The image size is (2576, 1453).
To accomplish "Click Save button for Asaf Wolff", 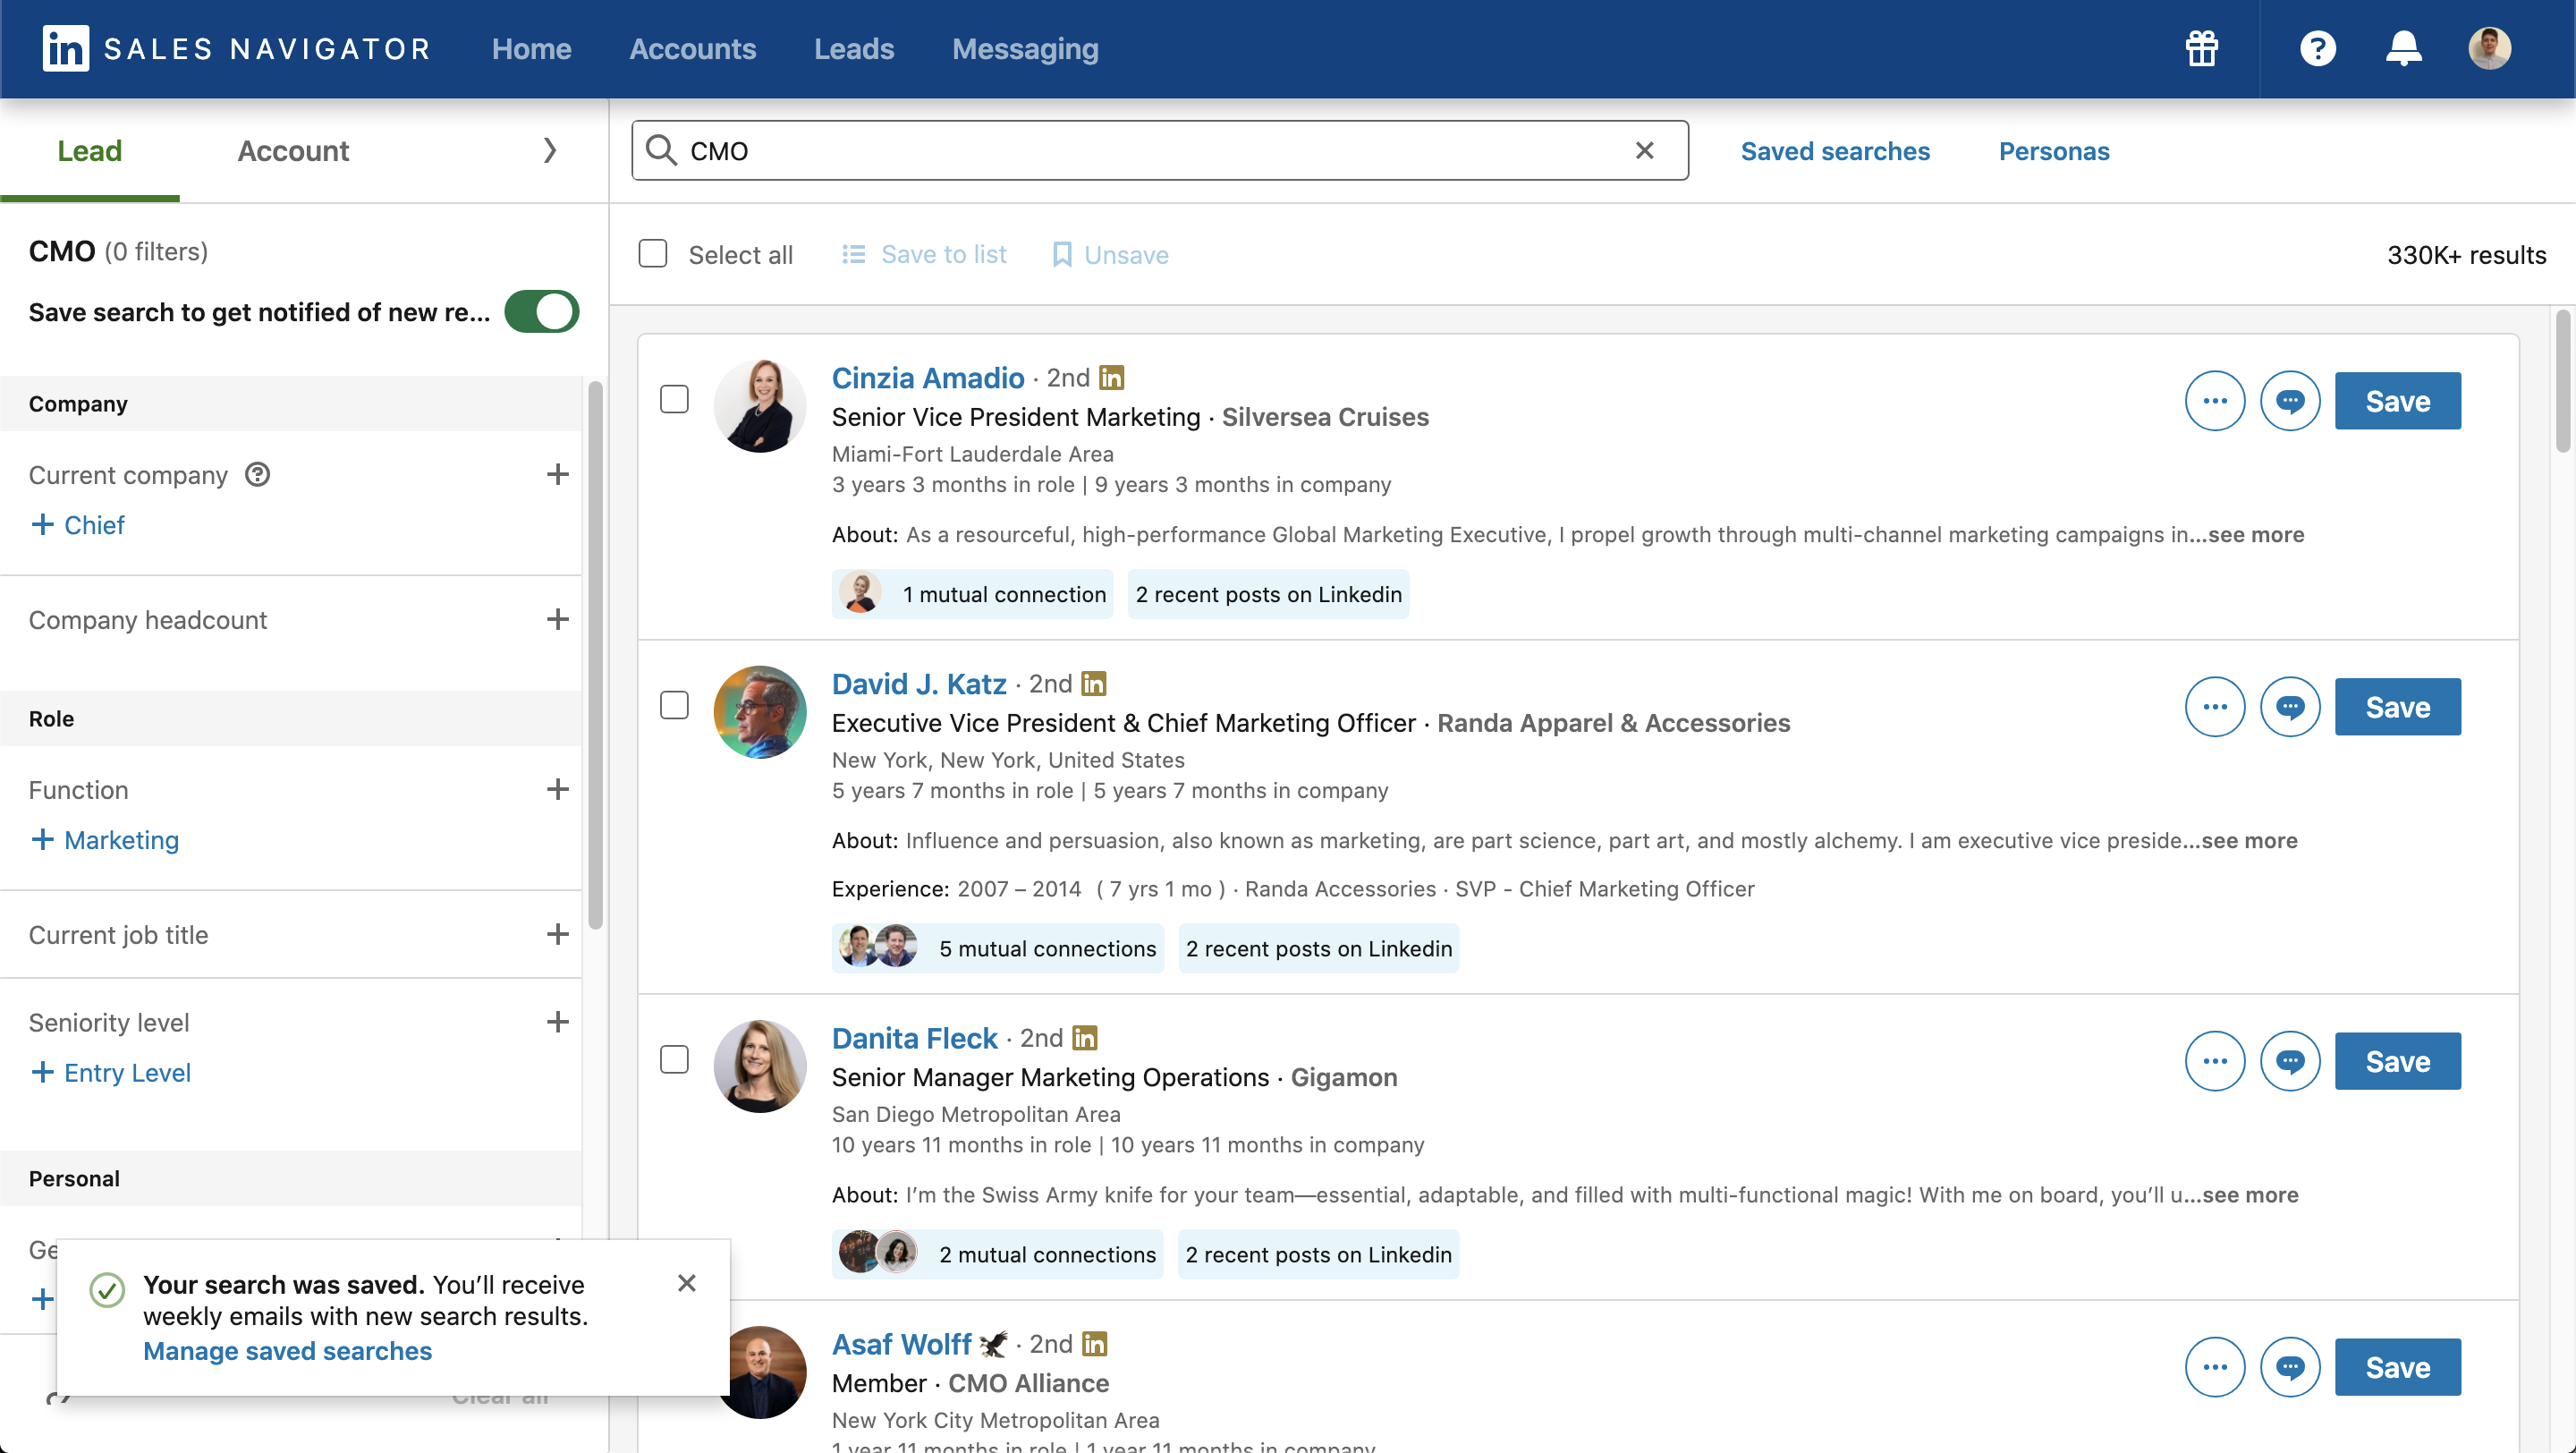I will [x=2397, y=1366].
